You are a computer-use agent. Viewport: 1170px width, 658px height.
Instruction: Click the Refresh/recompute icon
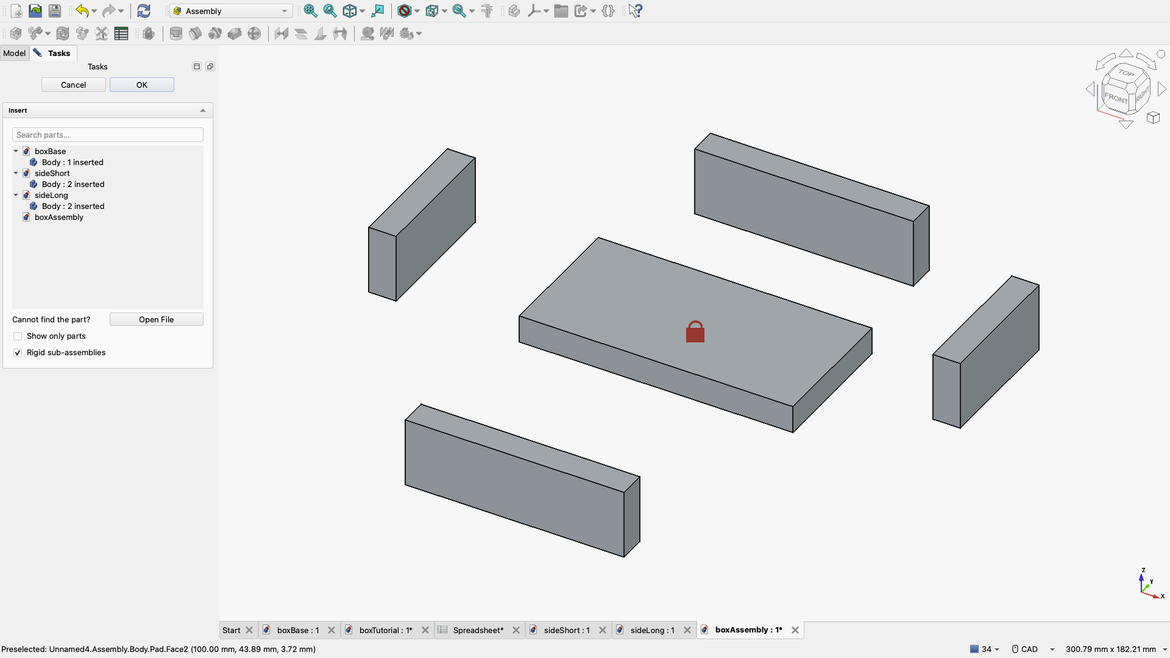[144, 11]
